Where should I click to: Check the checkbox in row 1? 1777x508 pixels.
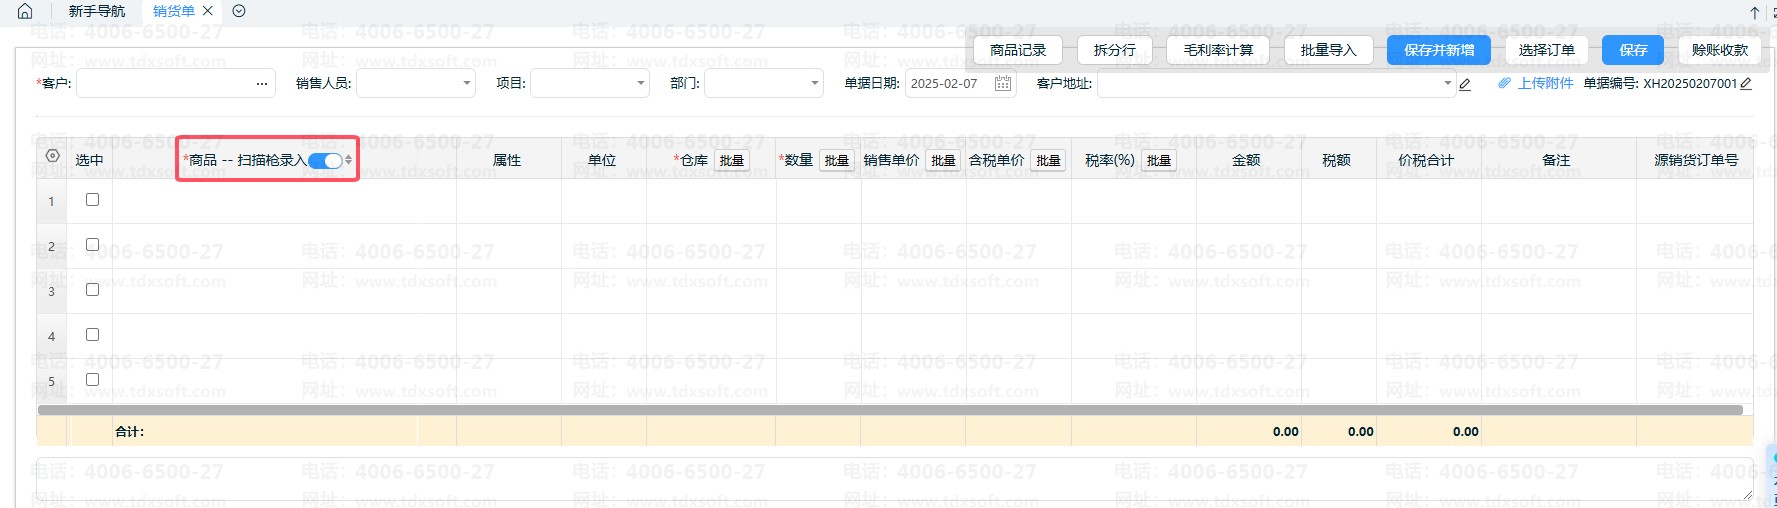[92, 200]
